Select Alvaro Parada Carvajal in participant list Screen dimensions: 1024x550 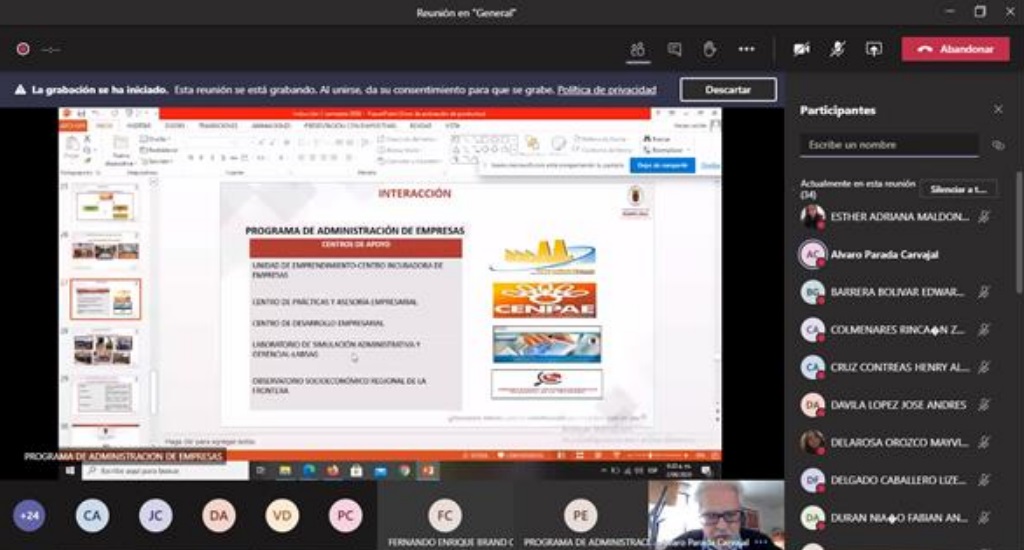(x=884, y=254)
